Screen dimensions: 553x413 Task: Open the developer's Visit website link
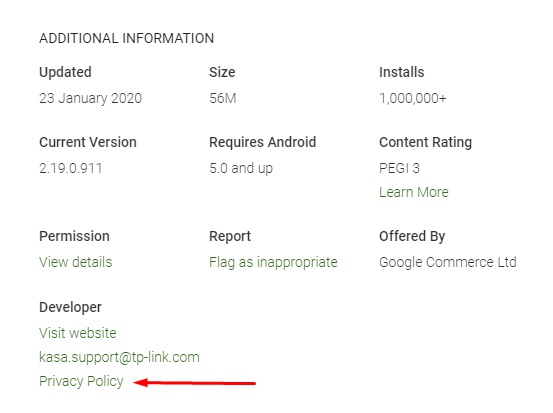point(78,333)
